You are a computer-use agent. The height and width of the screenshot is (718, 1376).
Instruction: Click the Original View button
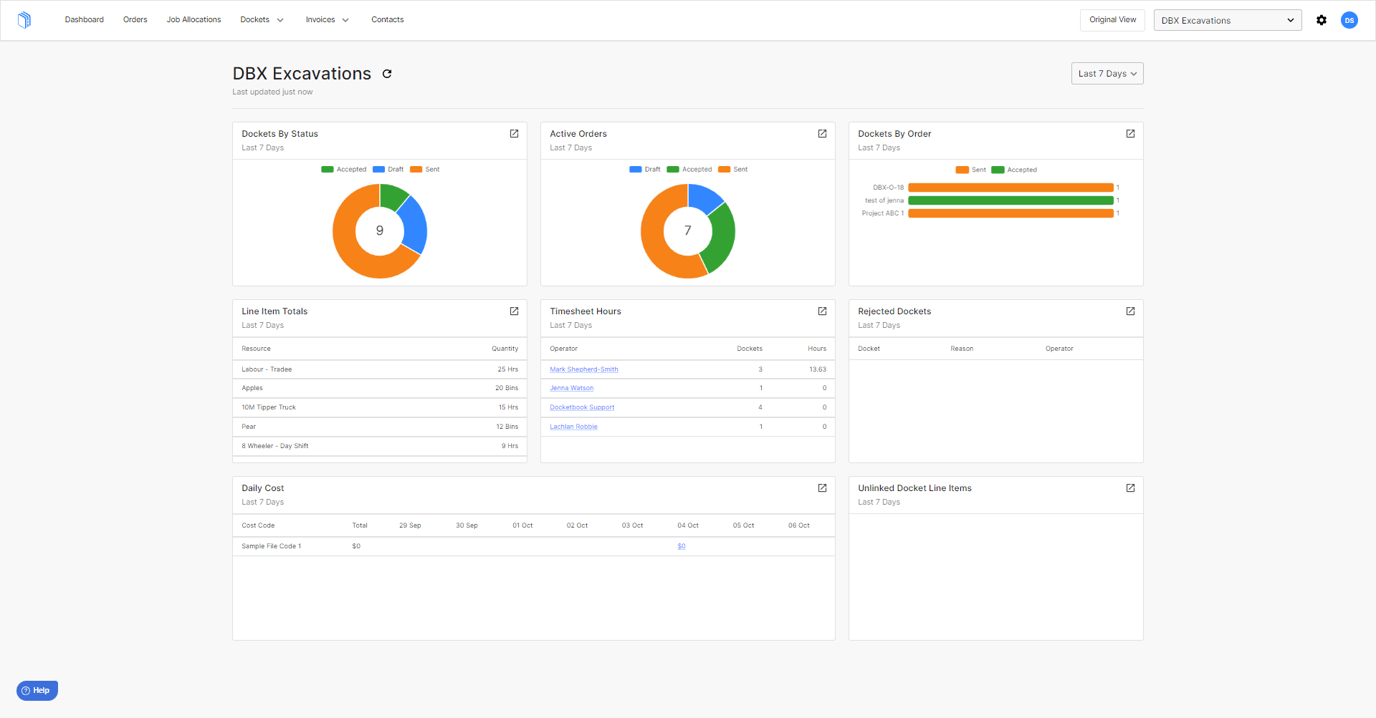point(1112,19)
